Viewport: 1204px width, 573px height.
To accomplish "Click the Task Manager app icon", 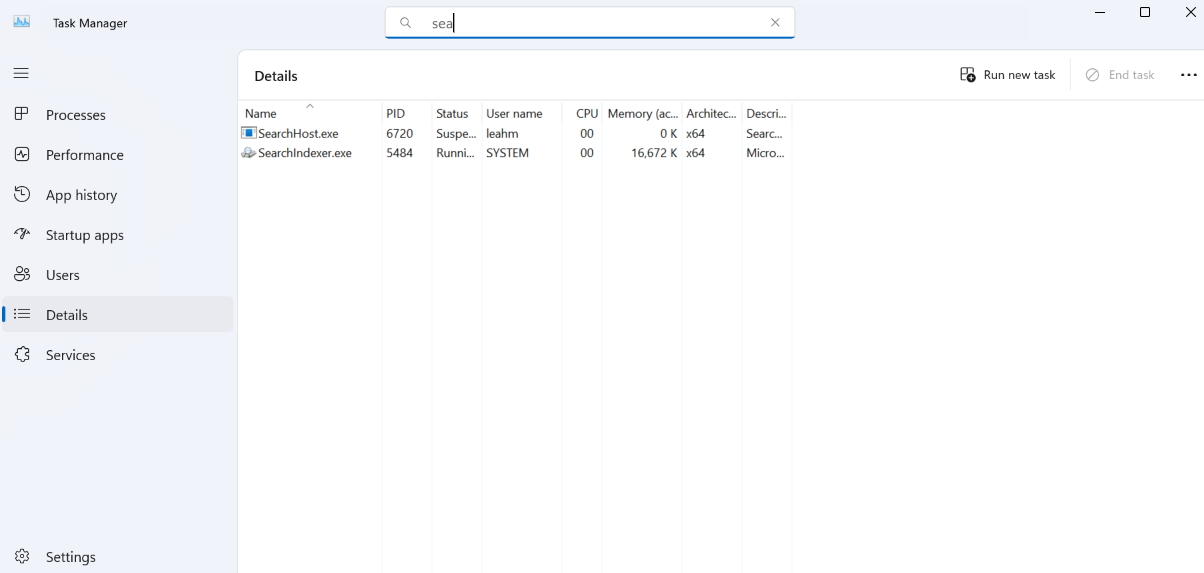I will 21,22.
